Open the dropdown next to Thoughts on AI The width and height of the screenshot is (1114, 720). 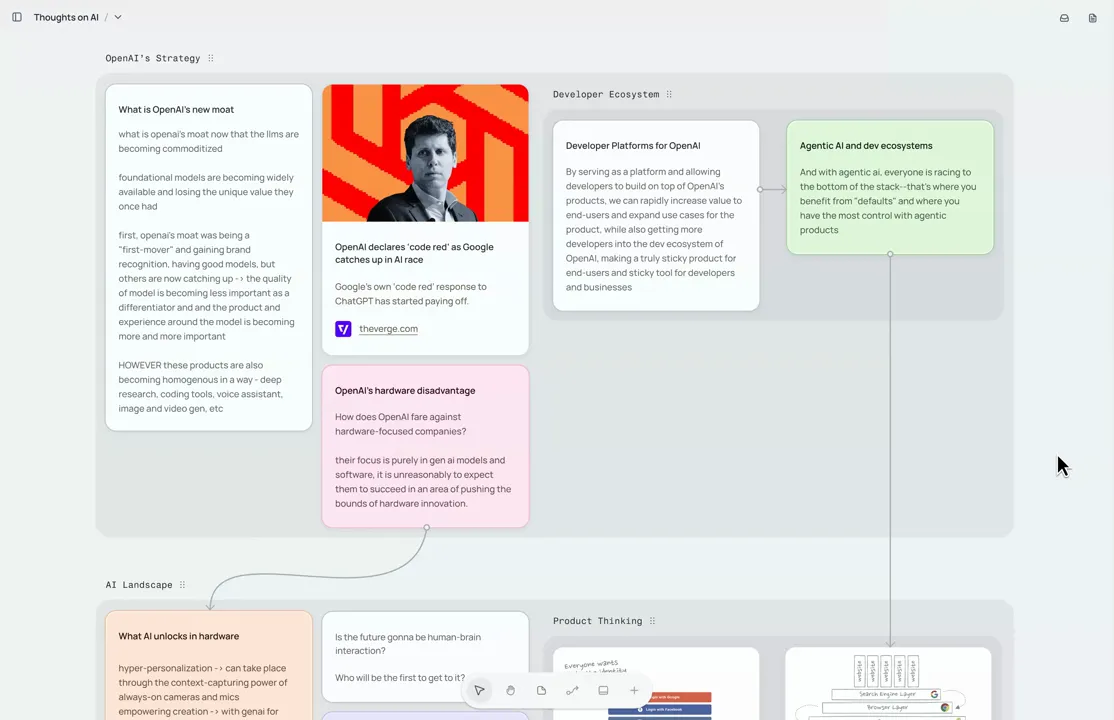pos(118,17)
